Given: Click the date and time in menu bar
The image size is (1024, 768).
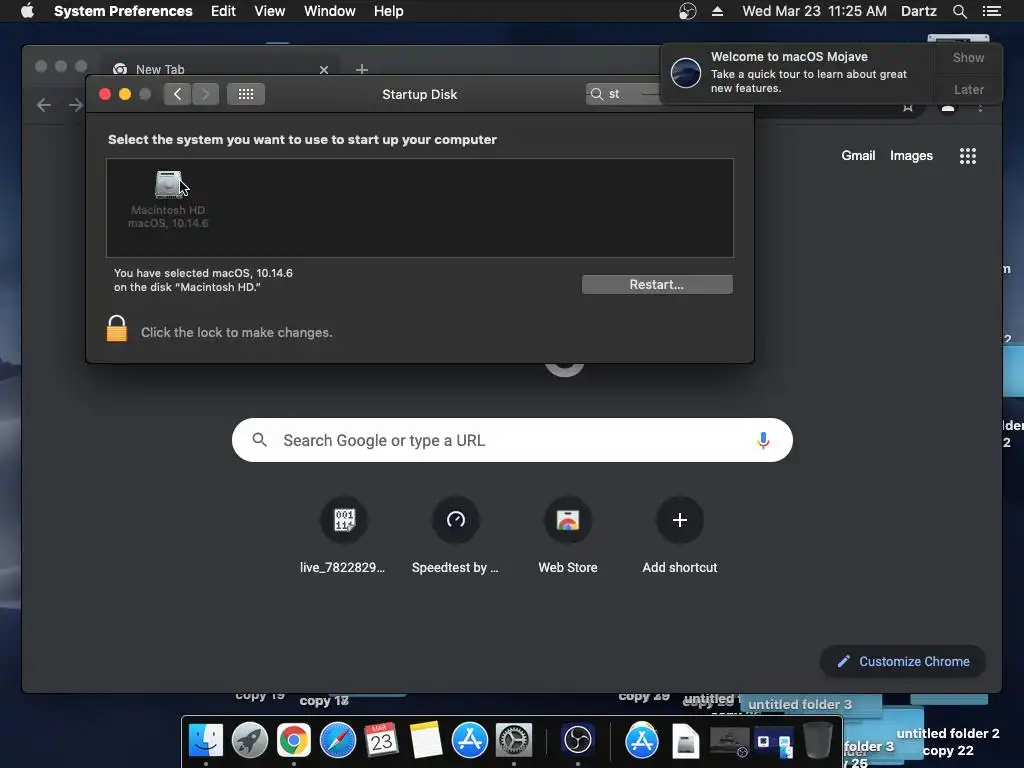Looking at the screenshot, I should [x=814, y=11].
